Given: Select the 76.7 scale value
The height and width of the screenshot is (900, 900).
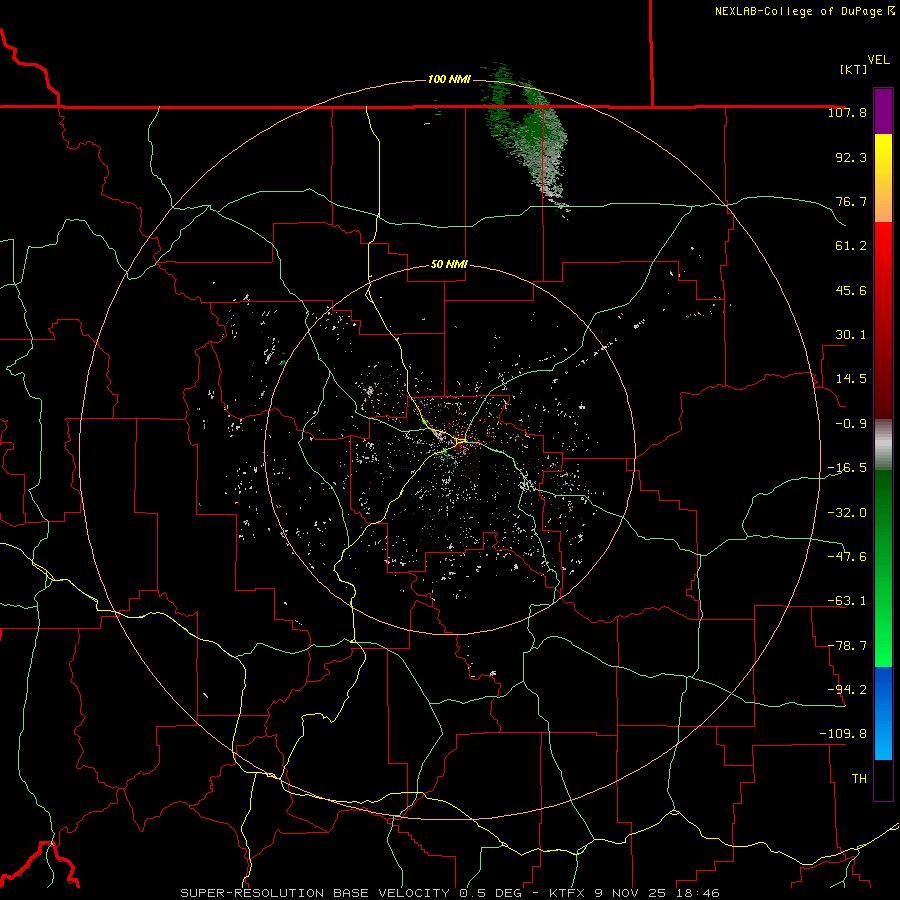Looking at the screenshot, I should pos(851,201).
